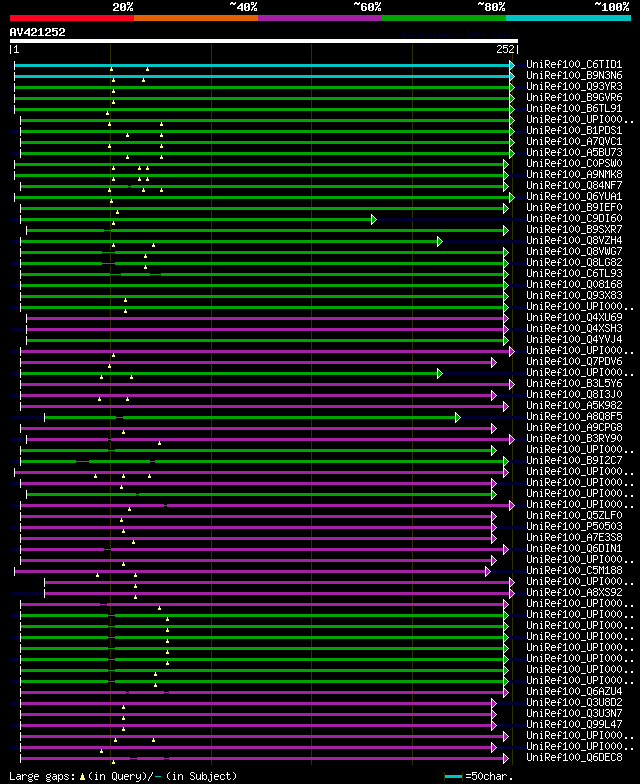Open the UniRef100_Q93YR3 entry
This screenshot has height=784, width=640.
point(574,86)
